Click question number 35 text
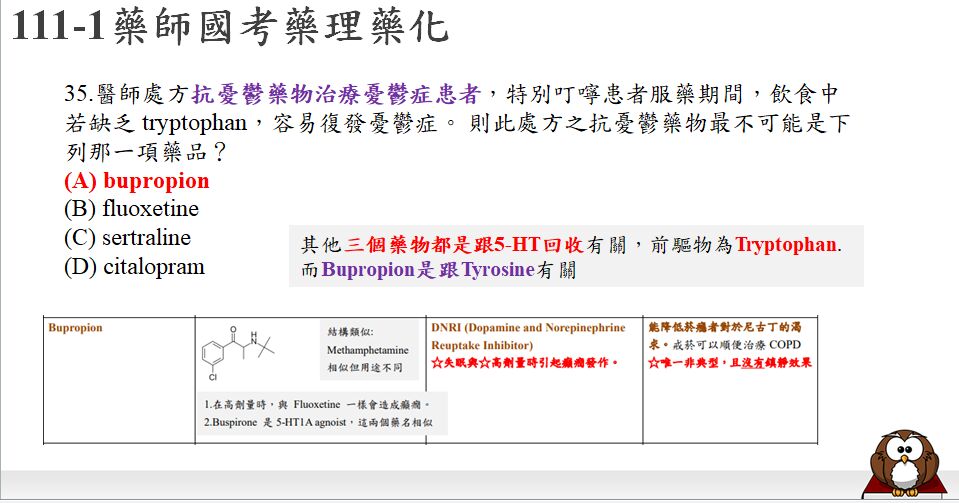The height and width of the screenshot is (503, 959). click(x=78, y=95)
